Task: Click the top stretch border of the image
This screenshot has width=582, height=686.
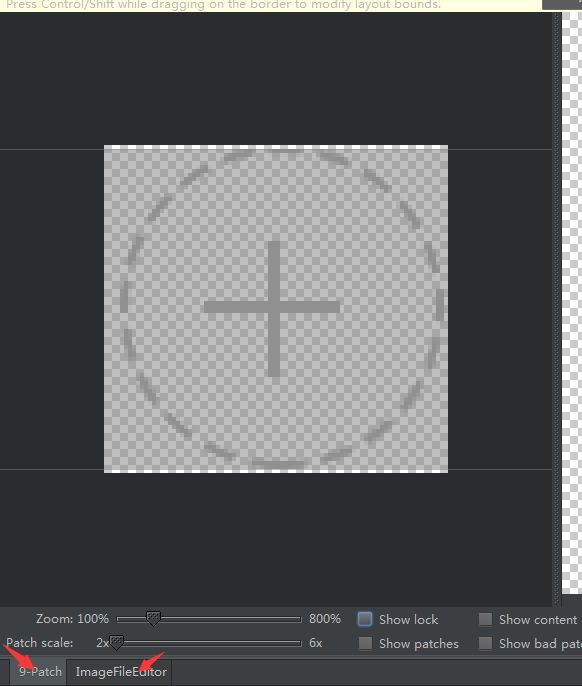Action: 276,147
